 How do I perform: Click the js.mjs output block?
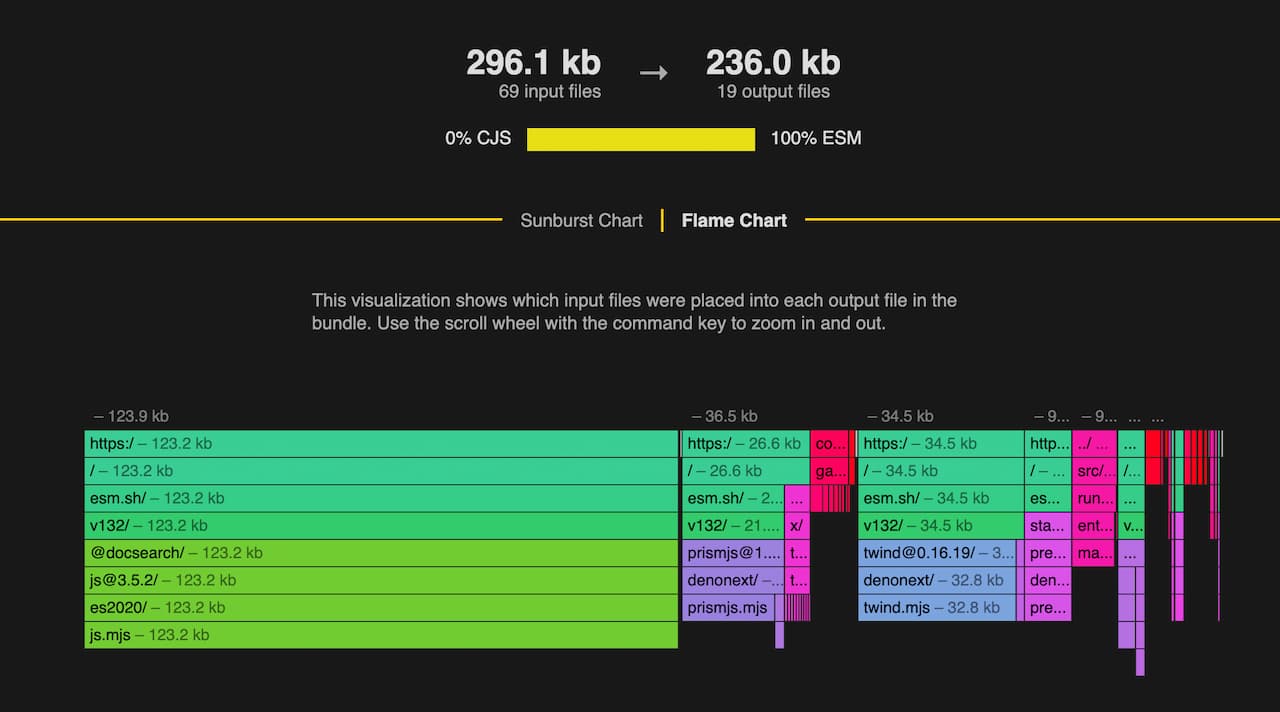(380, 634)
